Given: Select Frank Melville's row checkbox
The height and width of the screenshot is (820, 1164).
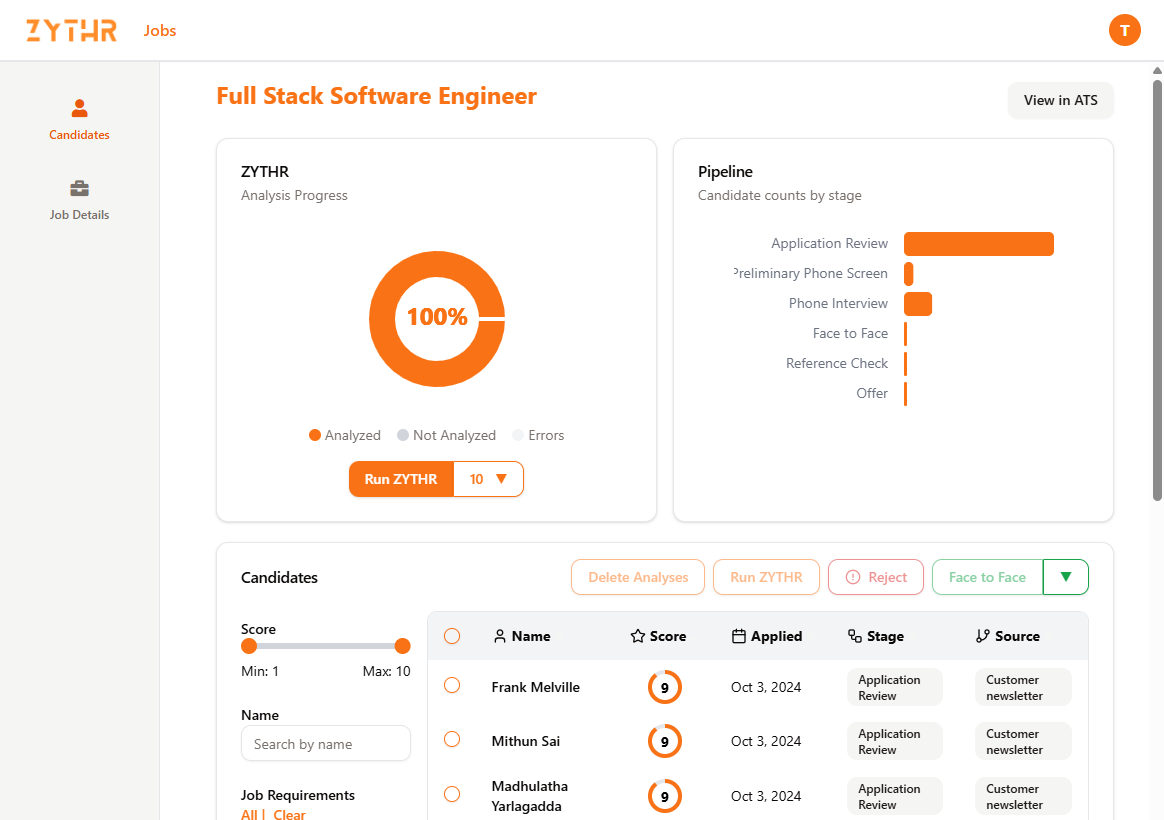Looking at the screenshot, I should [452, 685].
